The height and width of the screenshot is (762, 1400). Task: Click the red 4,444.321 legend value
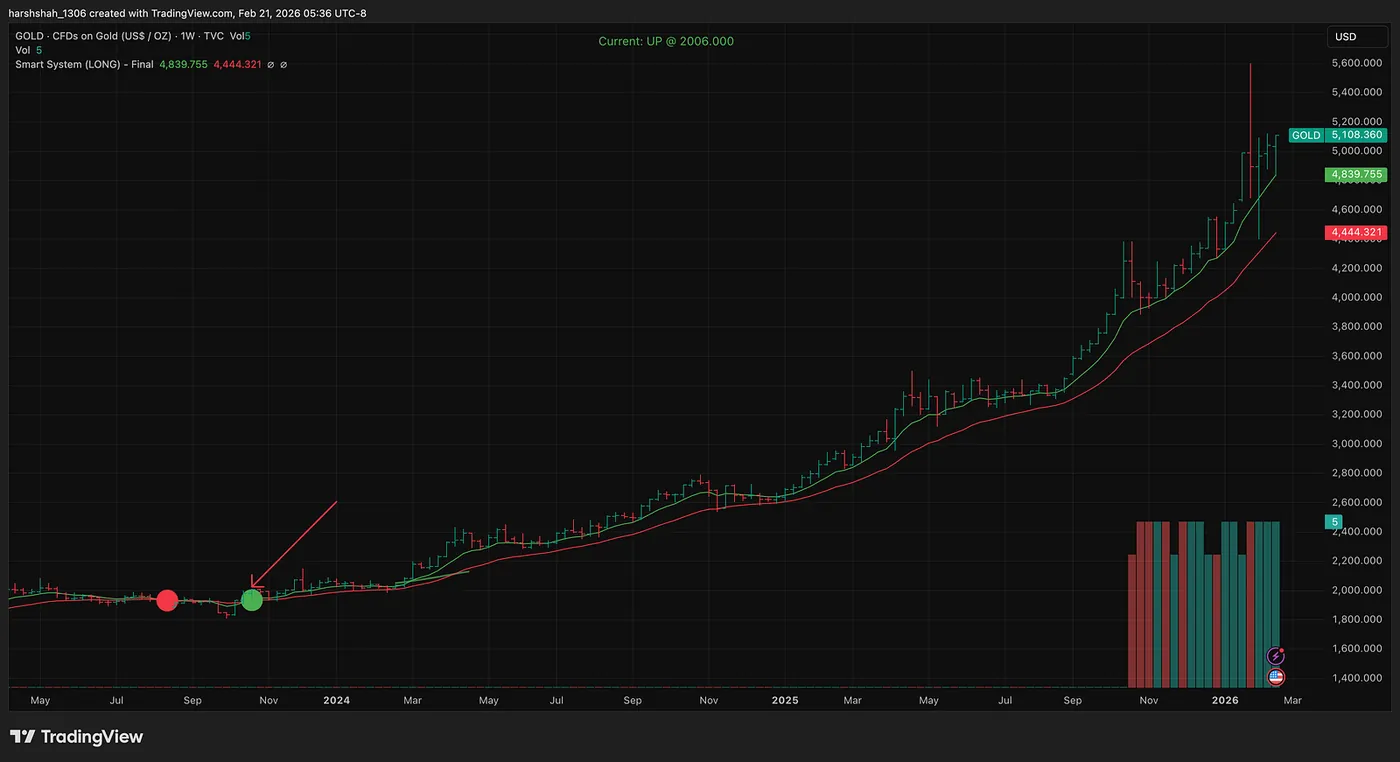point(237,64)
